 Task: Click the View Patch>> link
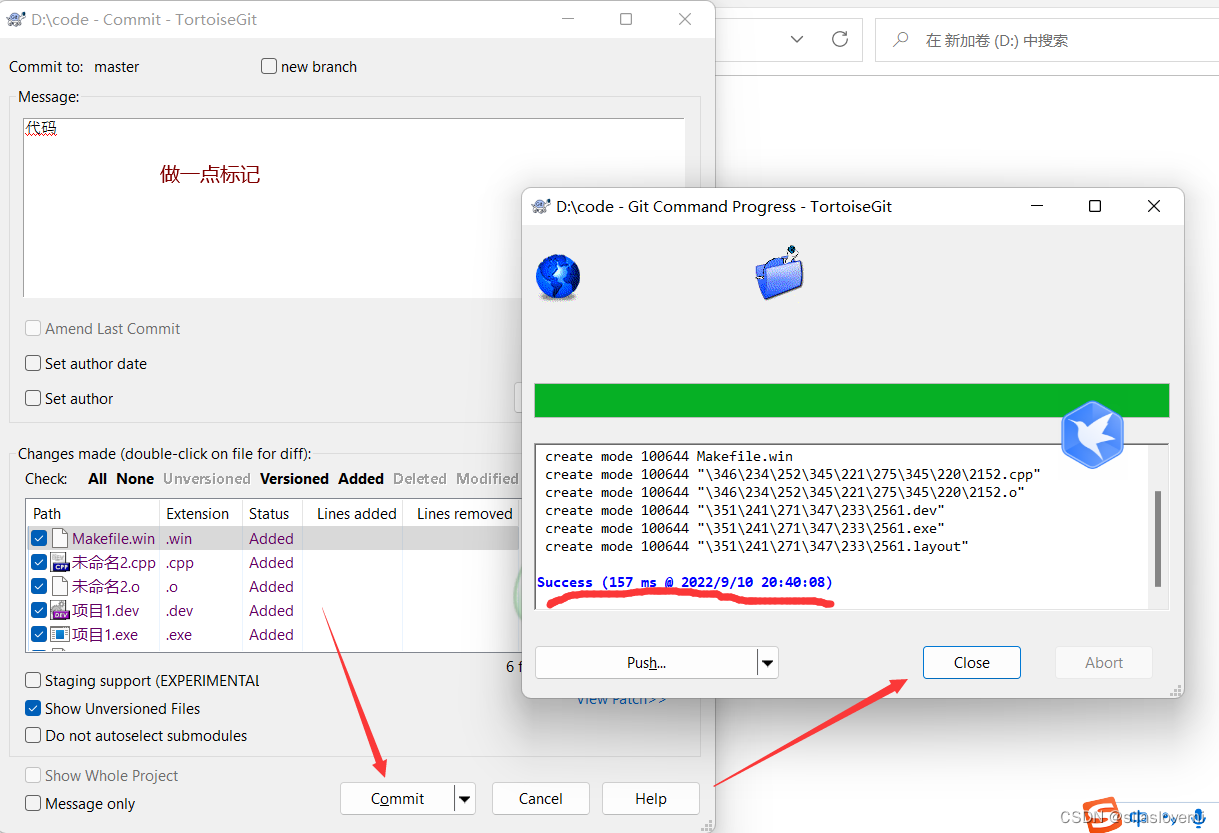pyautogui.click(x=621, y=699)
